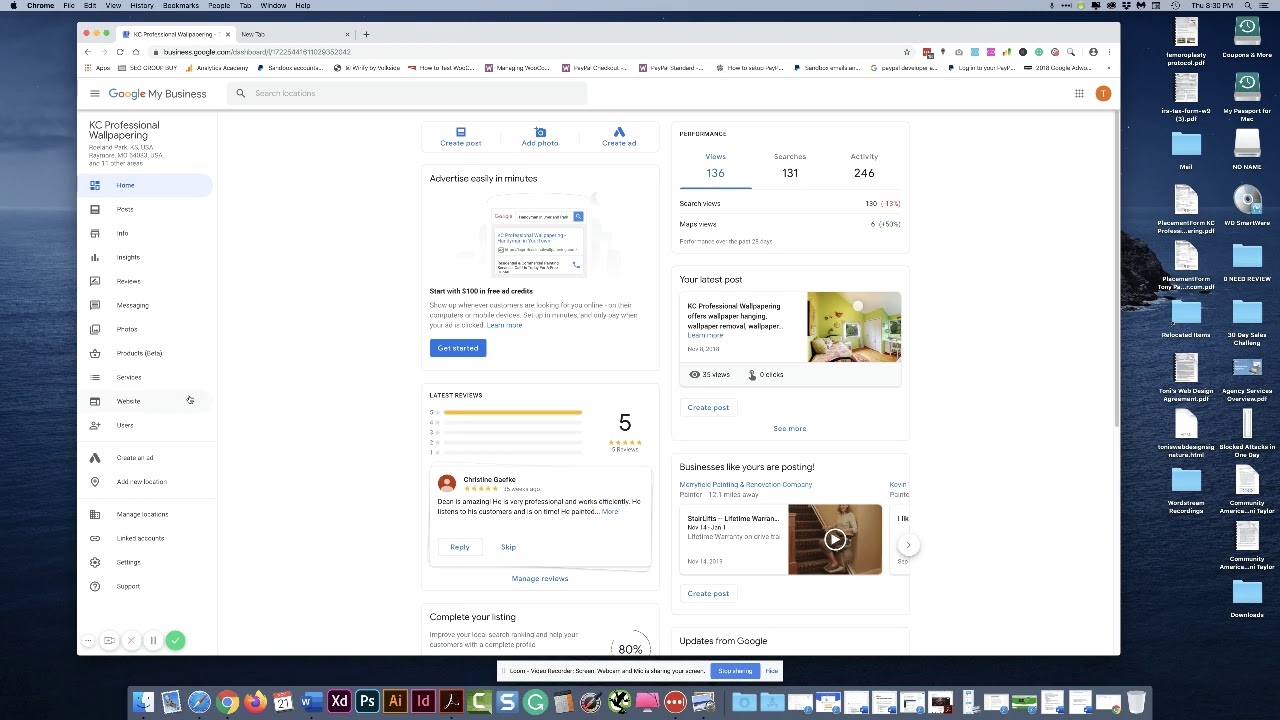1280x720 pixels.
Task: Open the Google My Business logo
Action: 157,94
